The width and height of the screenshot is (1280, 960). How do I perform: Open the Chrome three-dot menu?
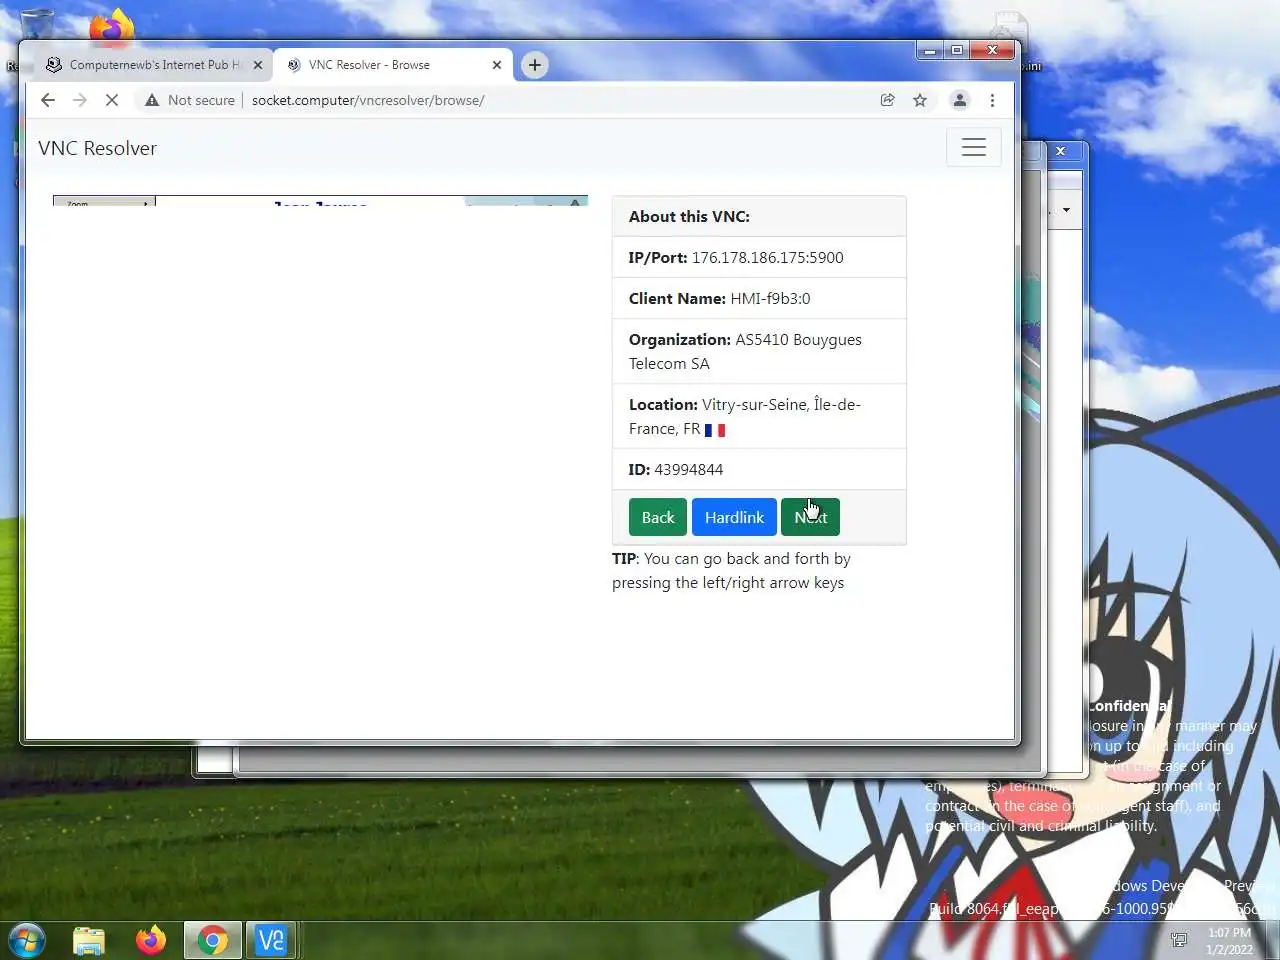pos(992,100)
